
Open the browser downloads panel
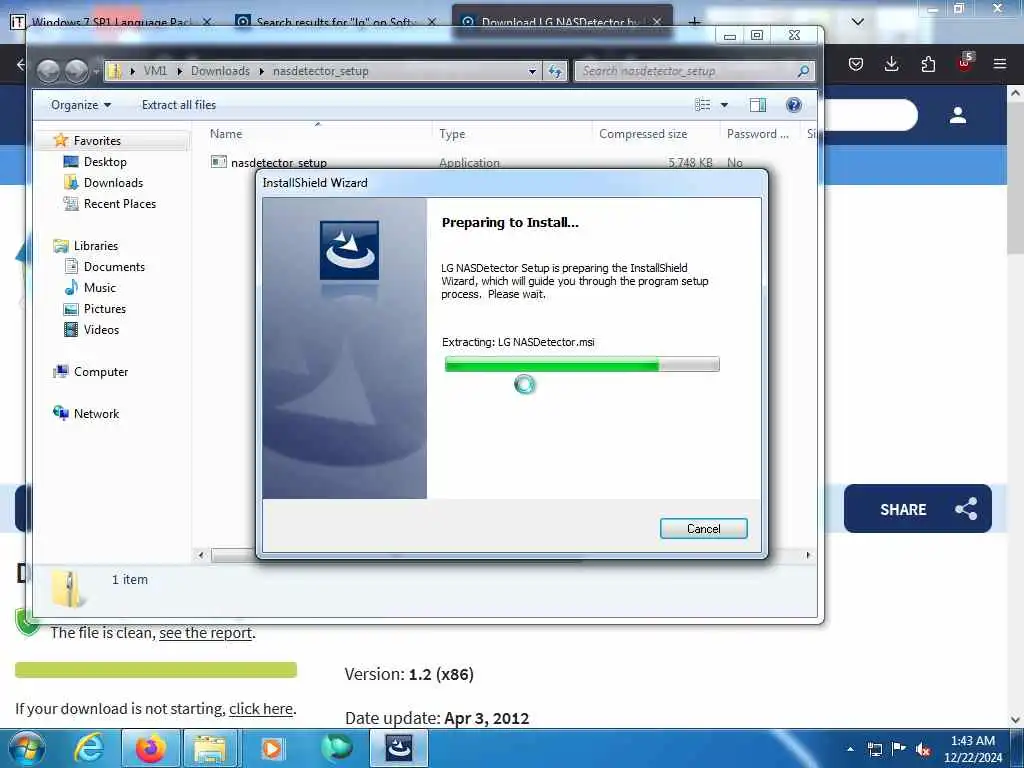tap(891, 64)
